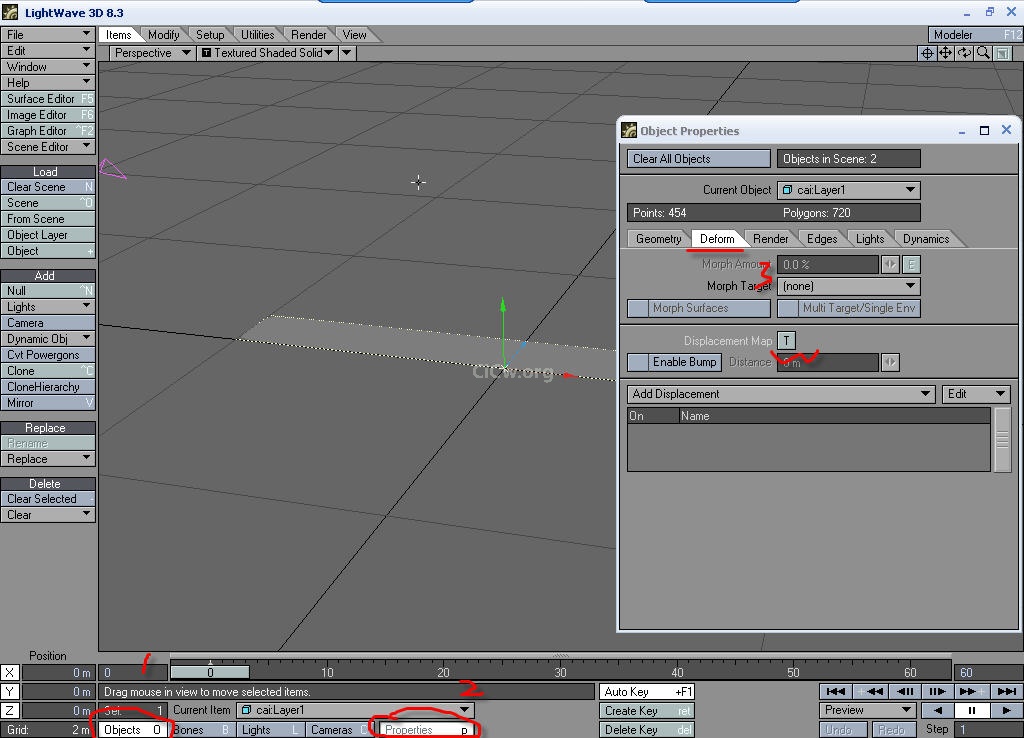Click the viewport Rotate view icon
Image resolution: width=1024 pixels, height=738 pixels.
click(x=965, y=53)
